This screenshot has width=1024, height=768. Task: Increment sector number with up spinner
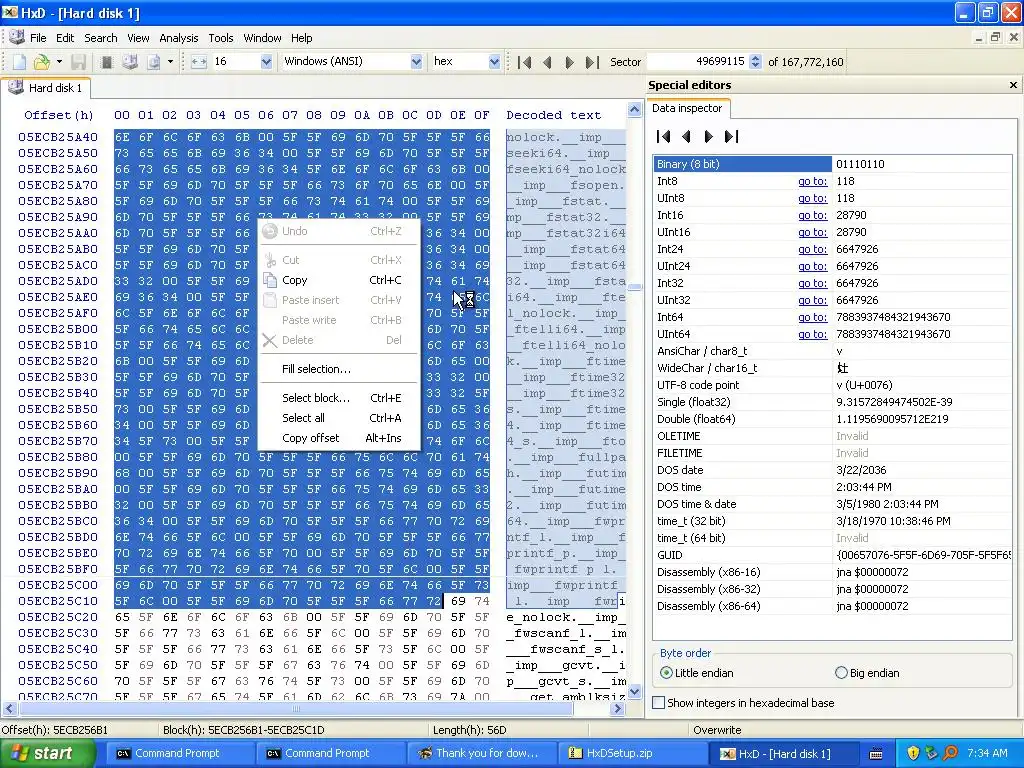pos(756,58)
